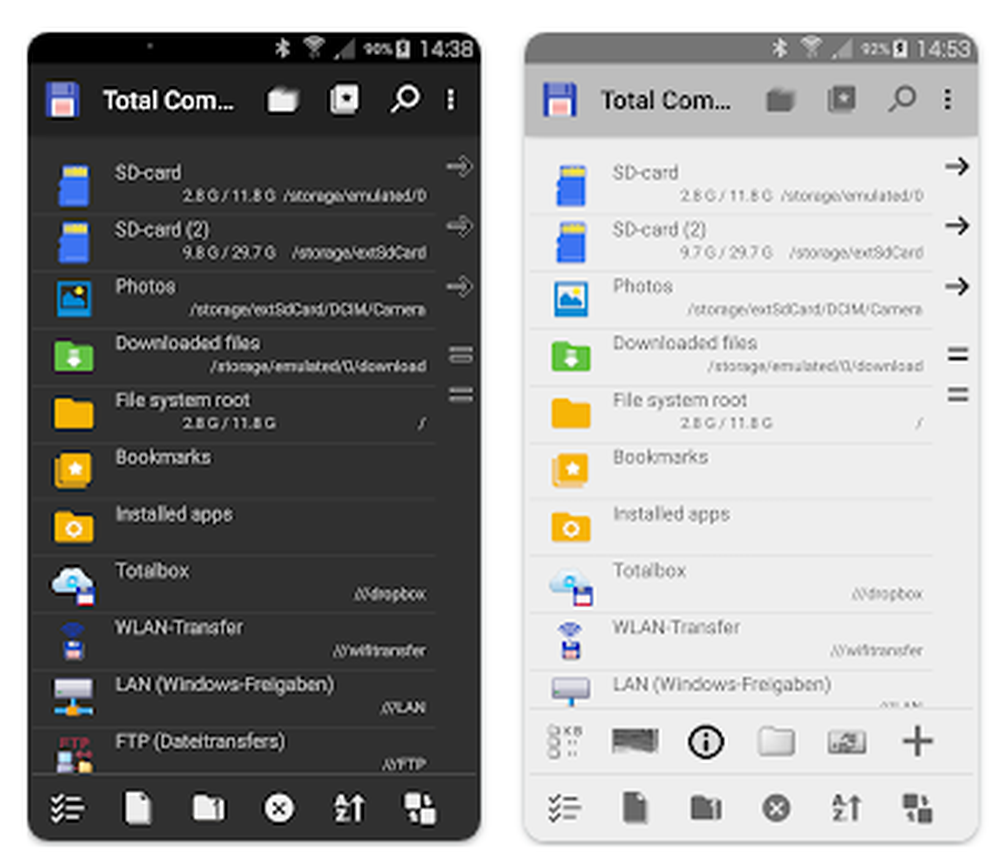Tap equals icon beside File system root, dark
Image resolution: width=1000 pixels, height=857 pixels.
[460, 395]
